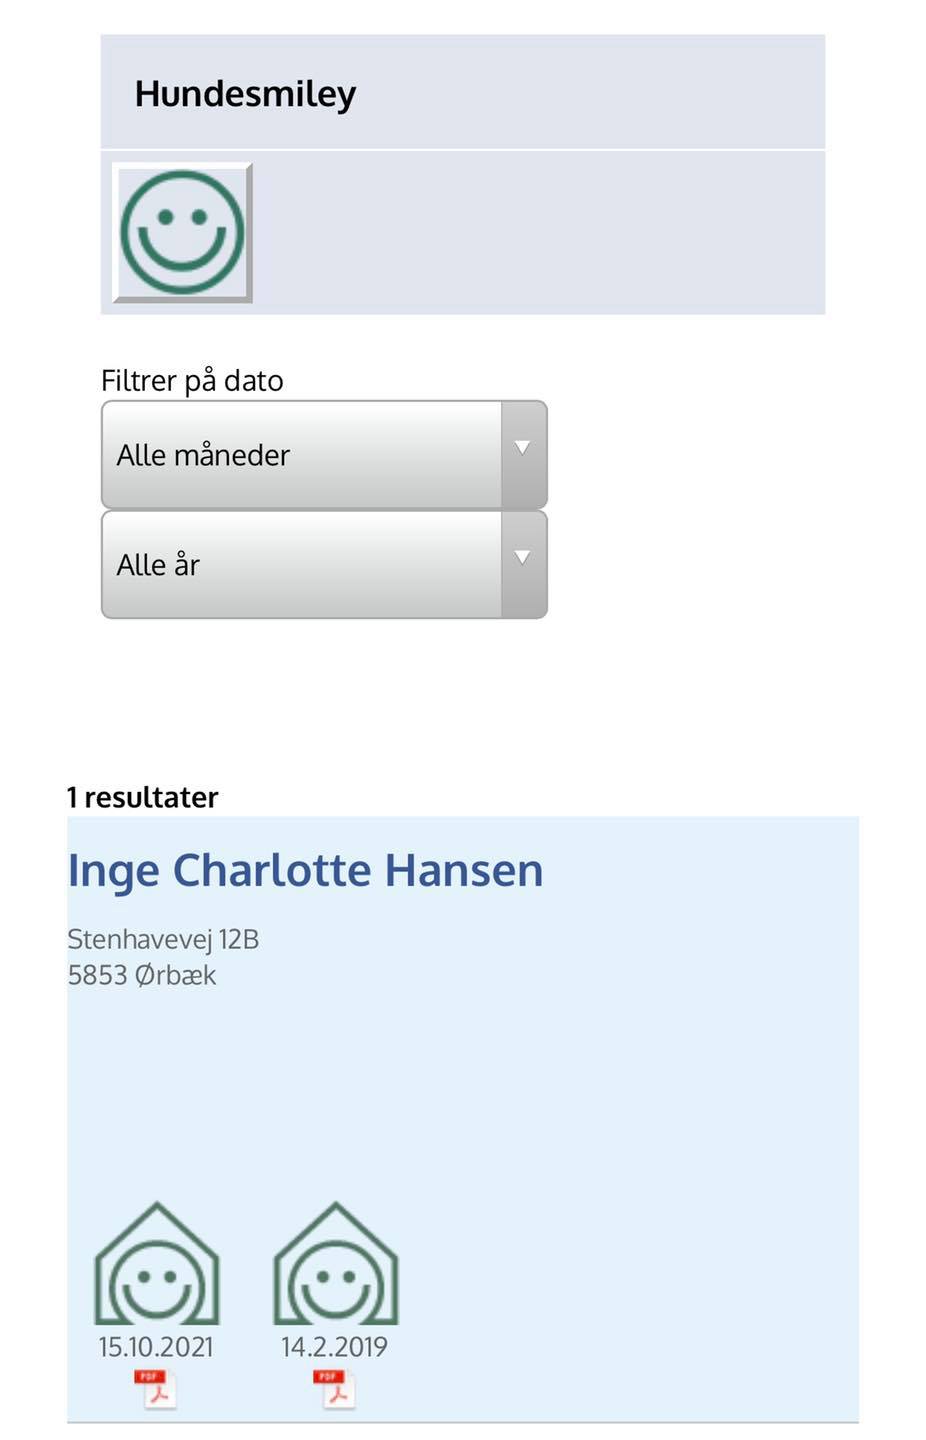Click the 1 resultater count text

142,797
